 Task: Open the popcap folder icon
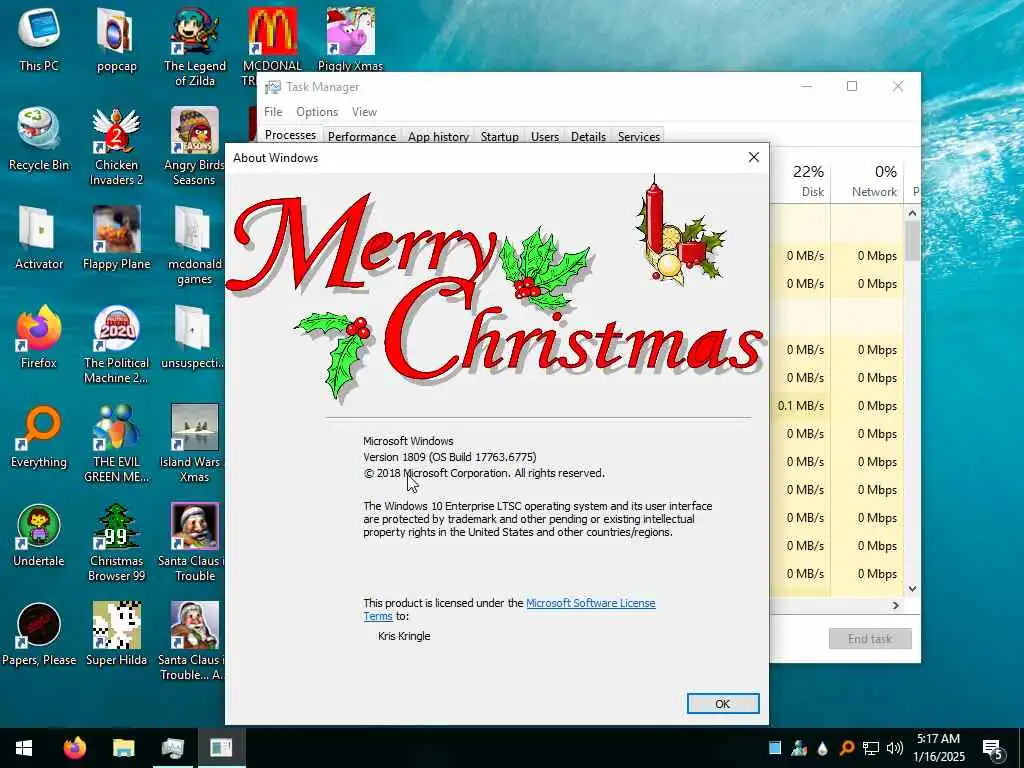116,39
